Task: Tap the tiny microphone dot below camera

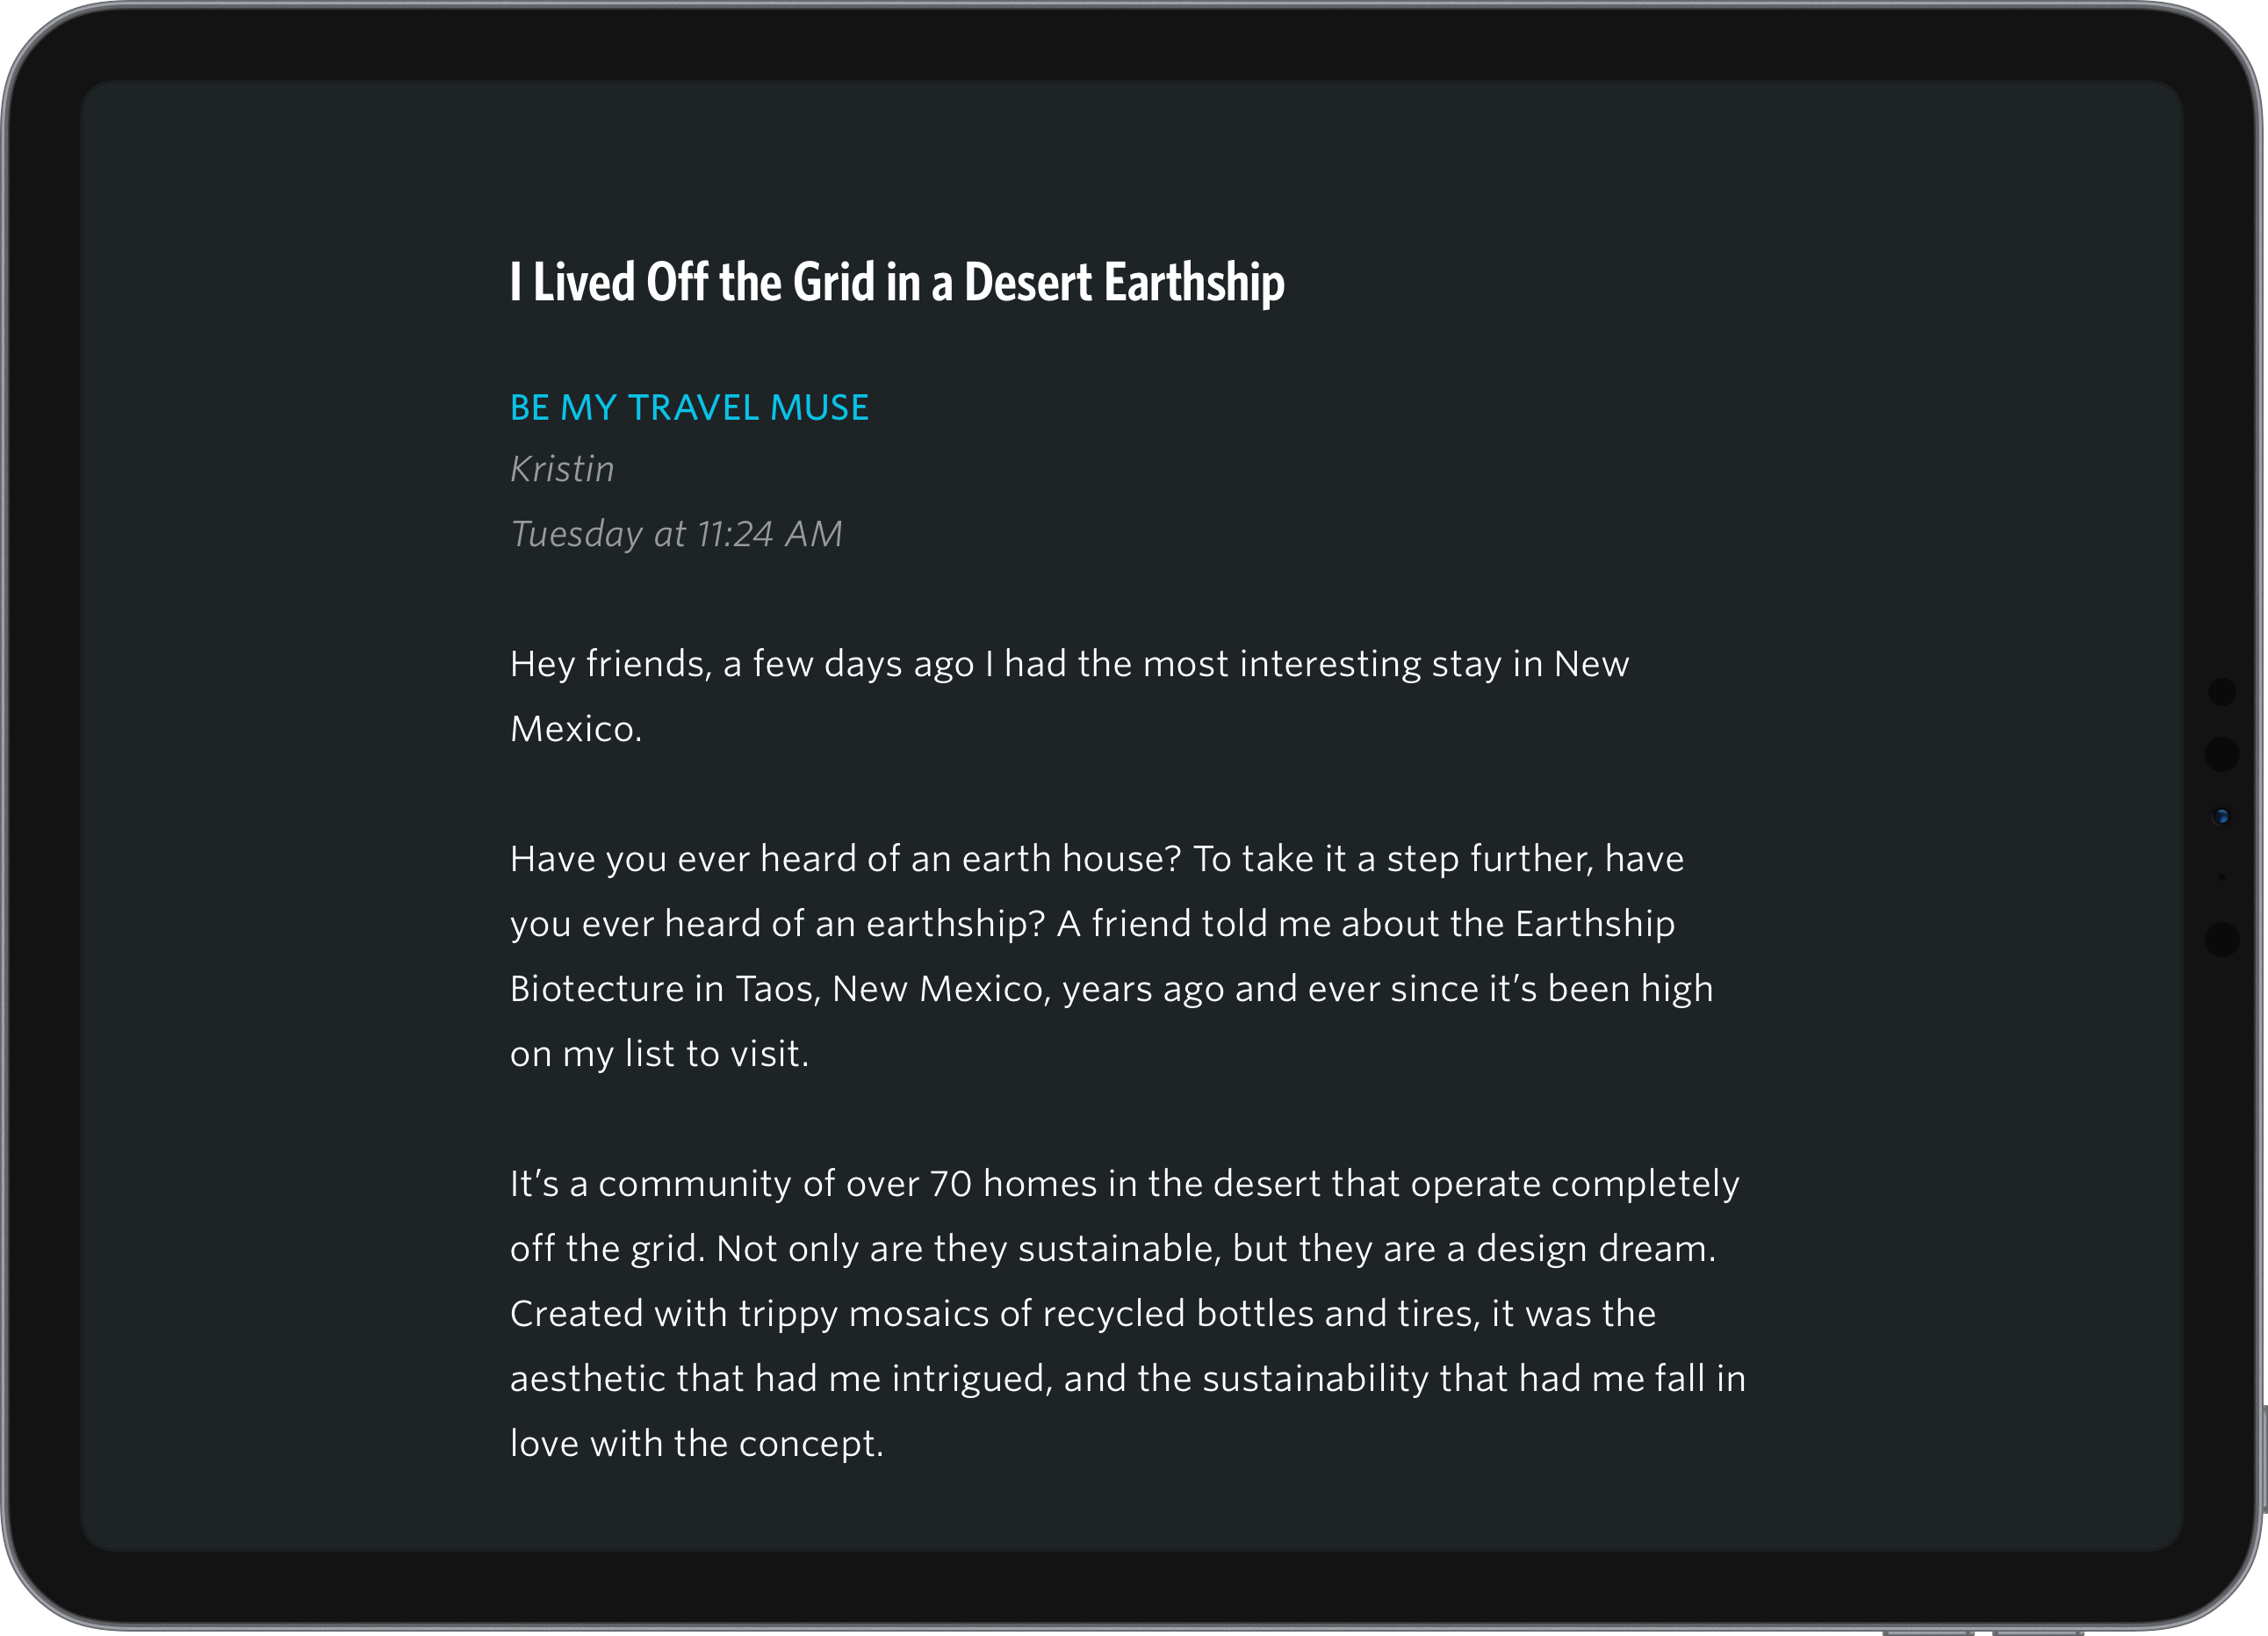Action: point(2221,877)
